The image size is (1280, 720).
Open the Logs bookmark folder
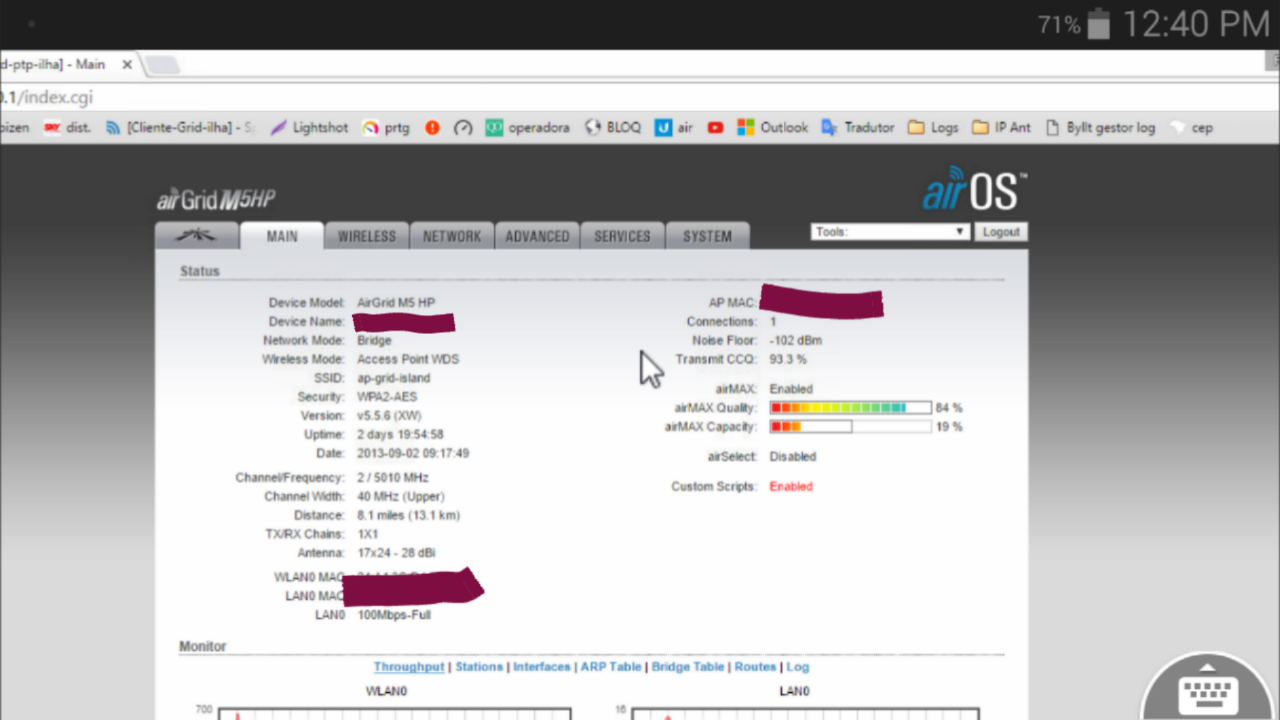point(933,128)
